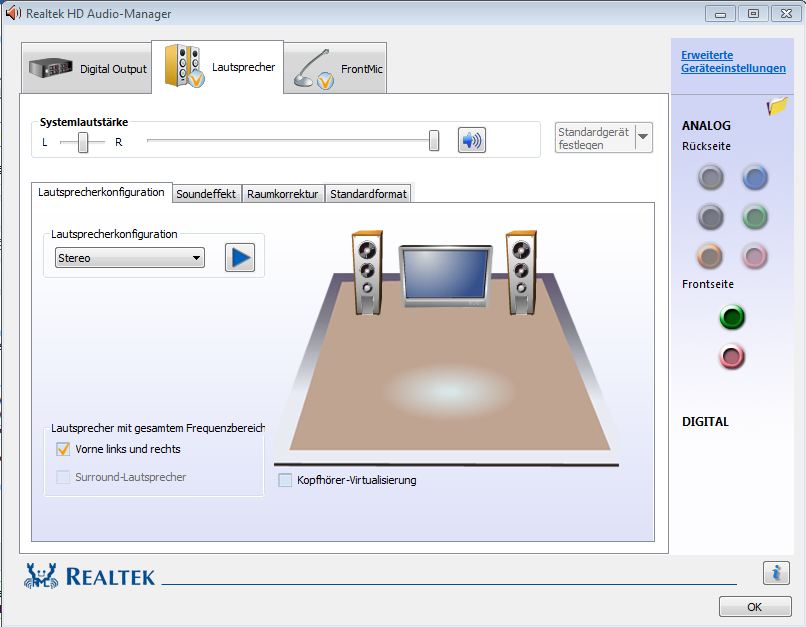
Task: Click the main volume slider handle
Action: (434, 140)
